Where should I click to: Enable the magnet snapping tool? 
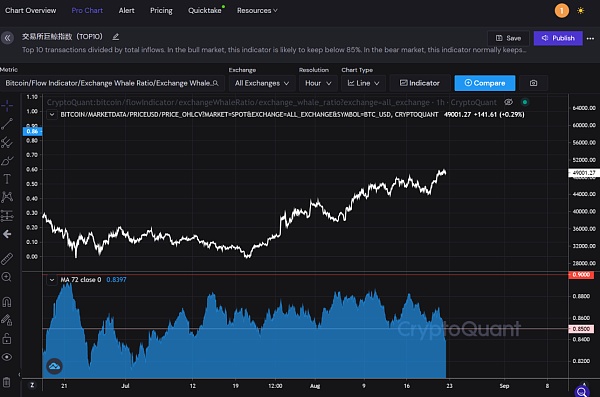[x=7, y=302]
